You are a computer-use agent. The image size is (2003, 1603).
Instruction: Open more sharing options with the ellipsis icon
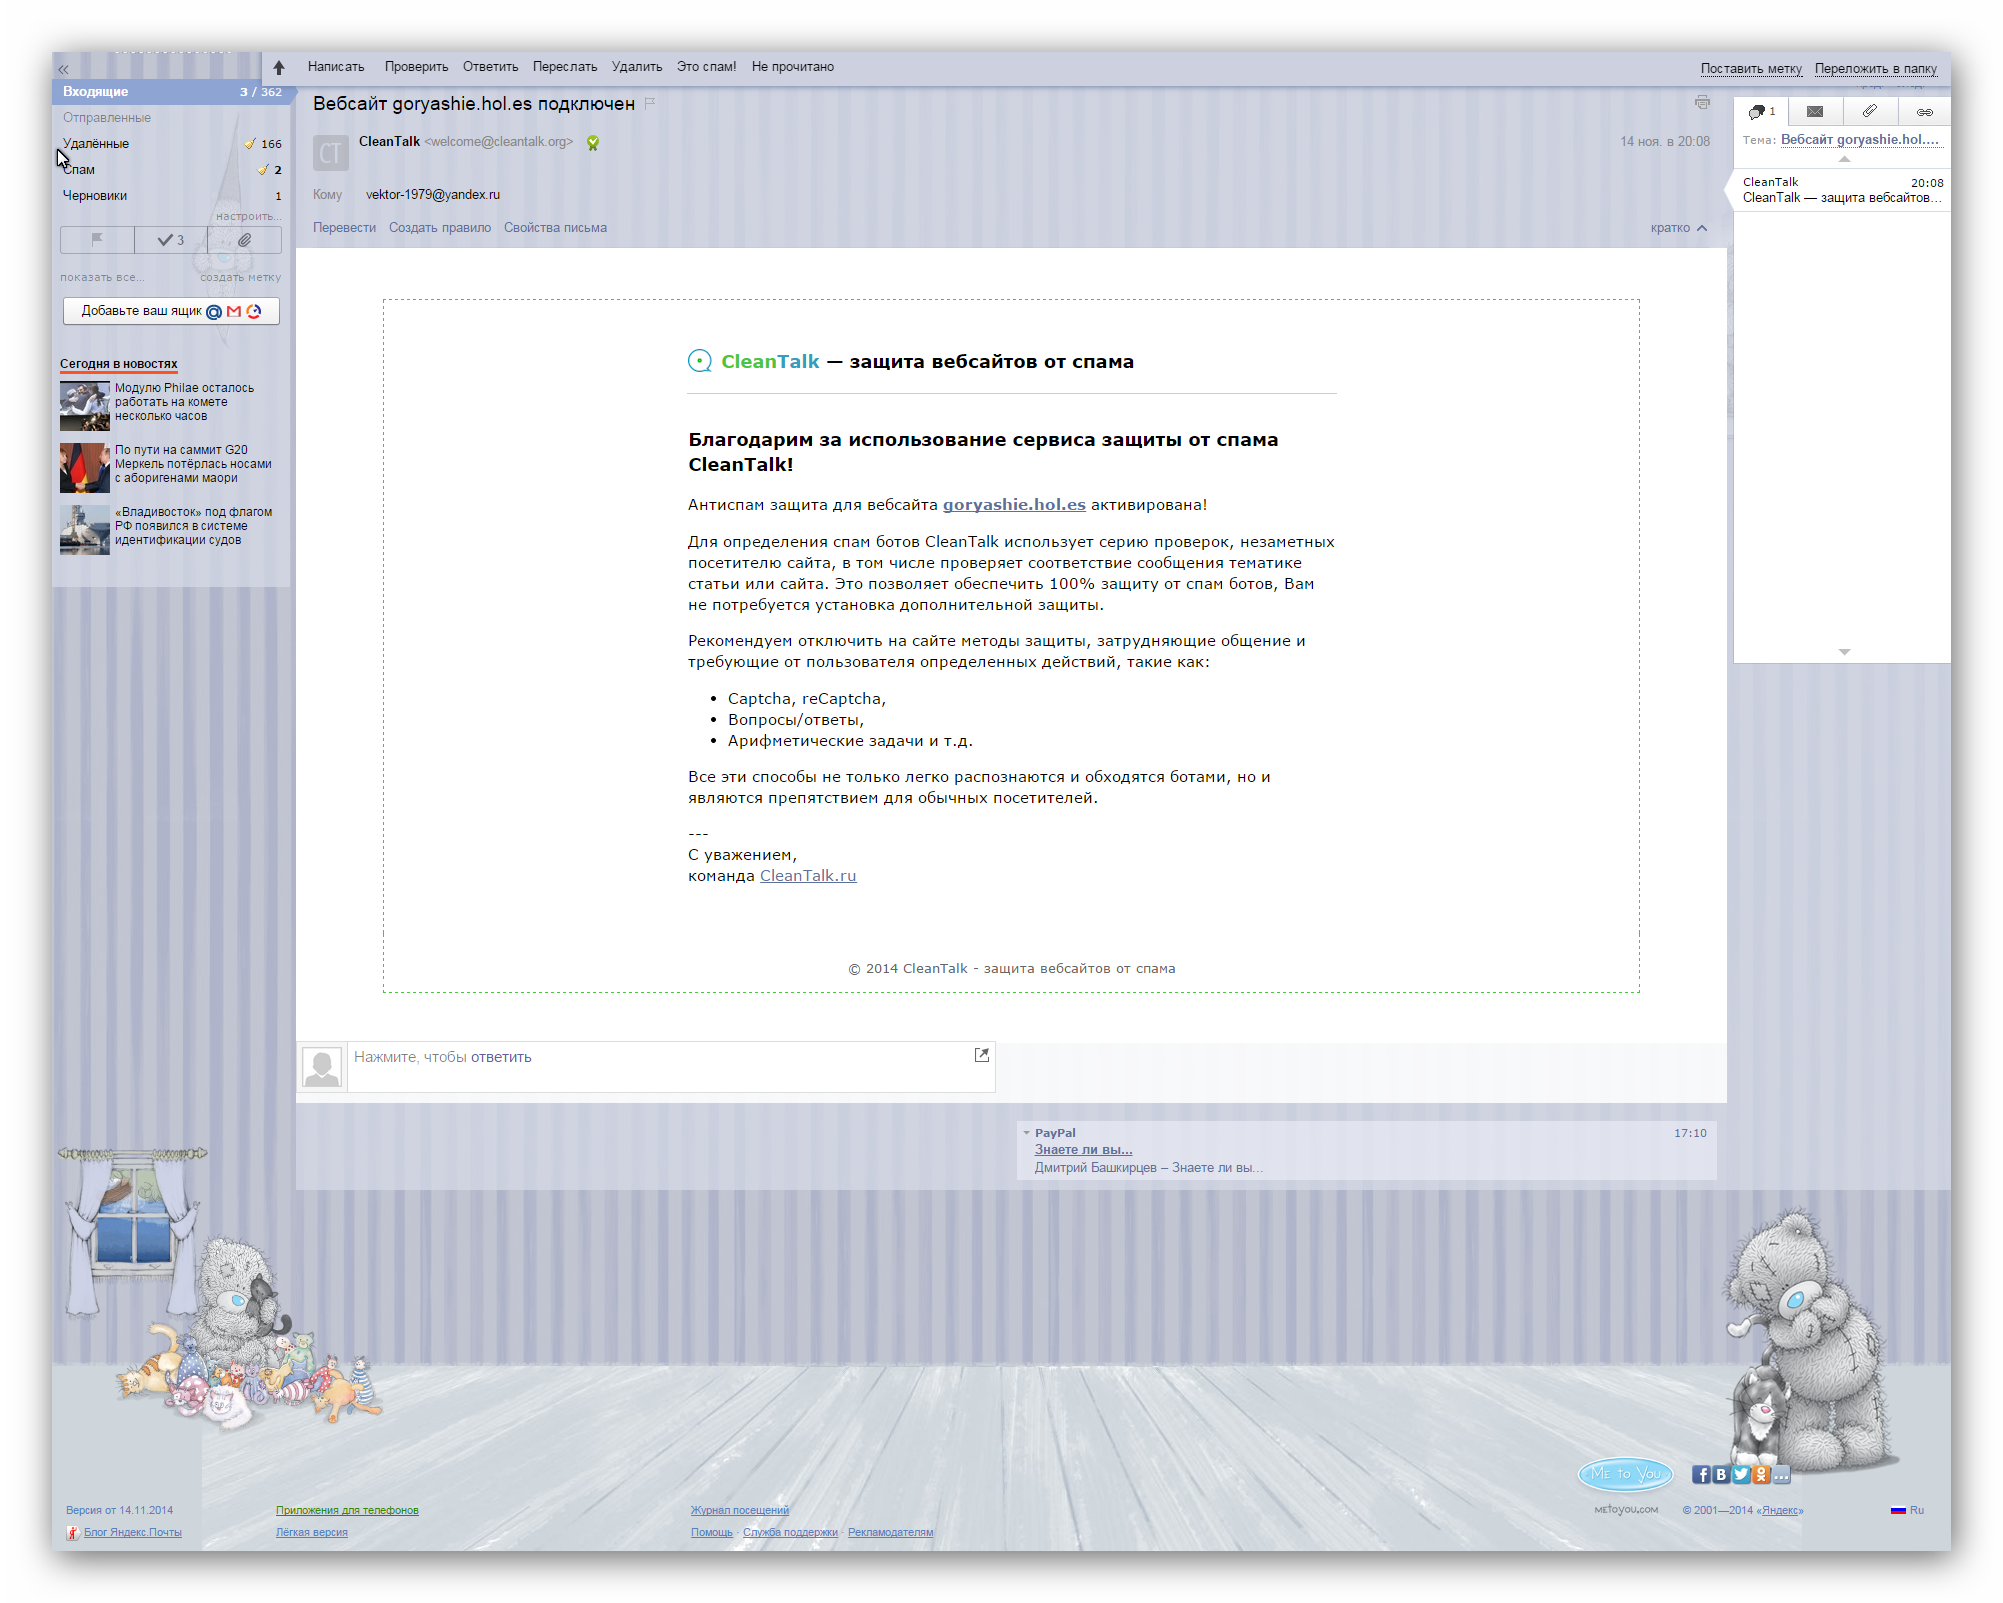tap(1781, 1474)
